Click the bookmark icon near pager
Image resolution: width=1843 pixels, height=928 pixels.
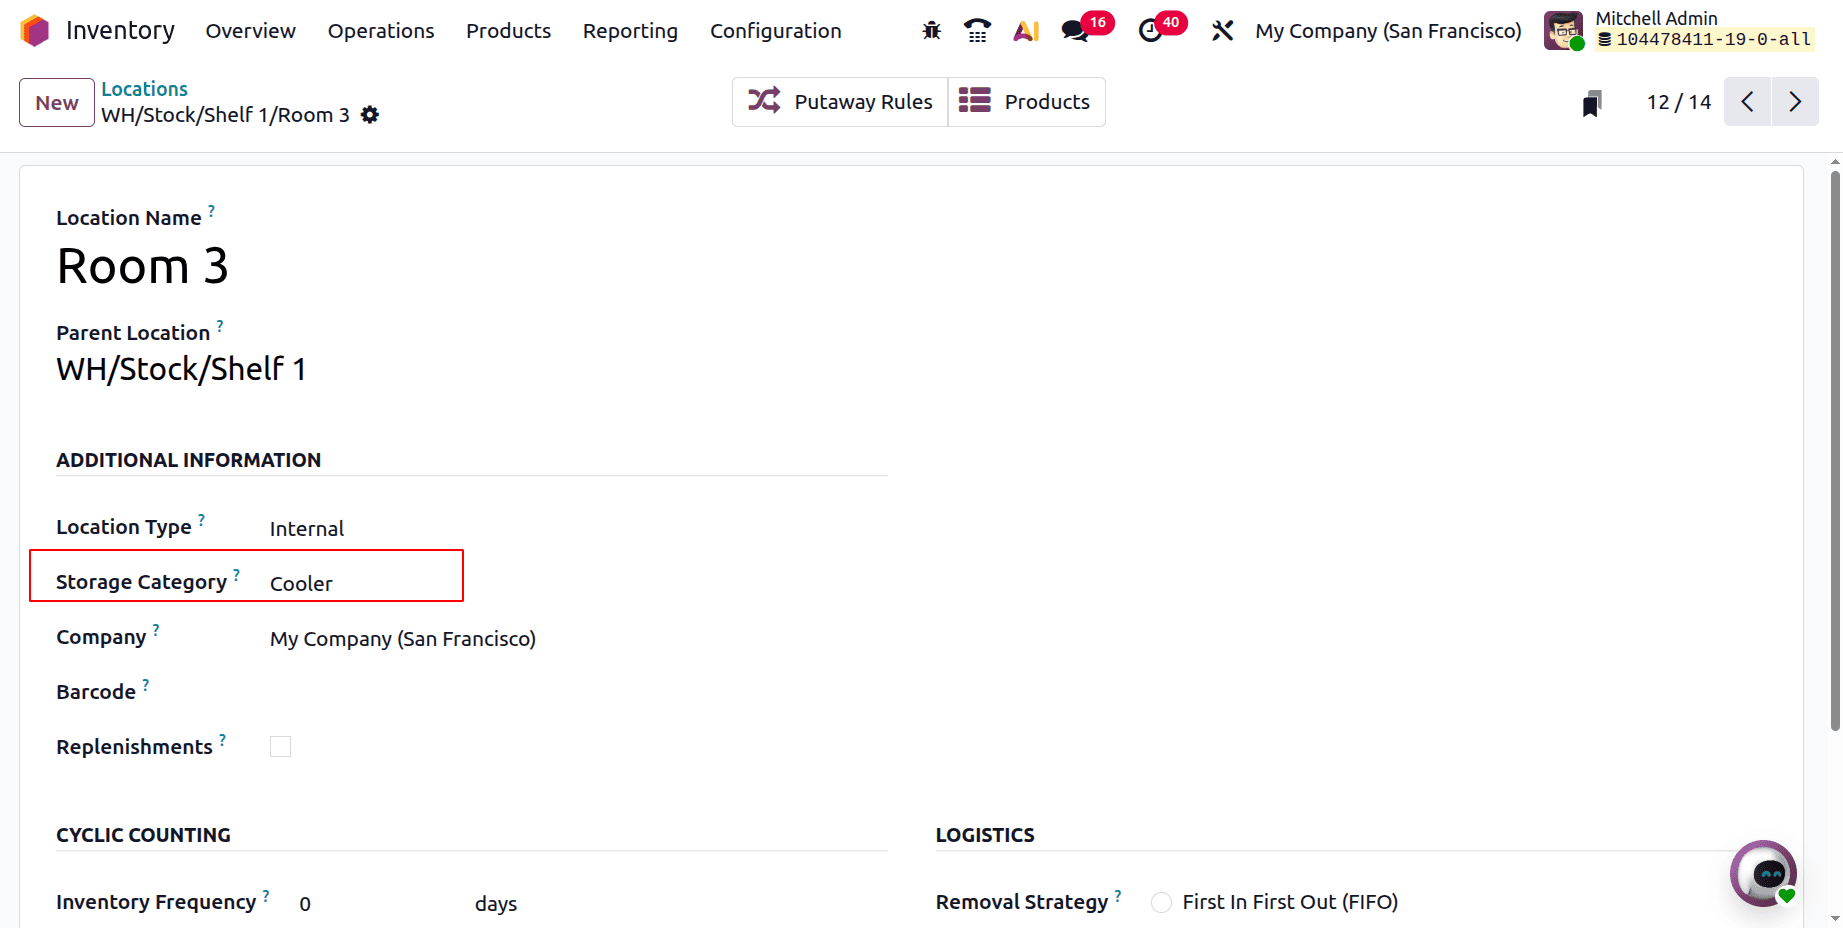pos(1592,103)
